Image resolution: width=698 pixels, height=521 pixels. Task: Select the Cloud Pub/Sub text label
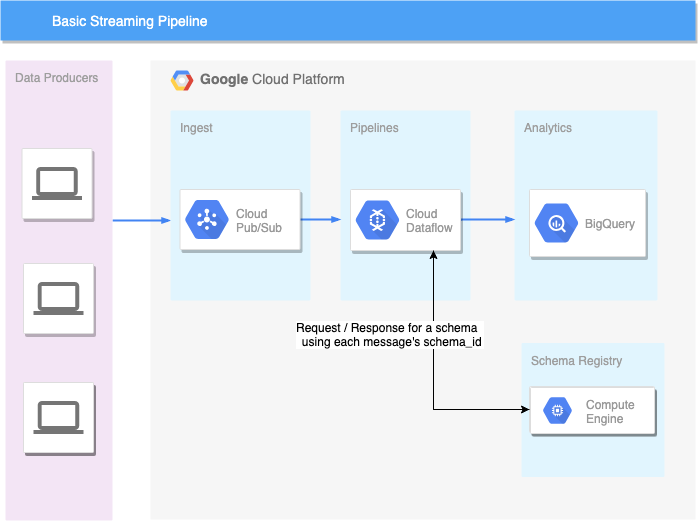point(259,220)
